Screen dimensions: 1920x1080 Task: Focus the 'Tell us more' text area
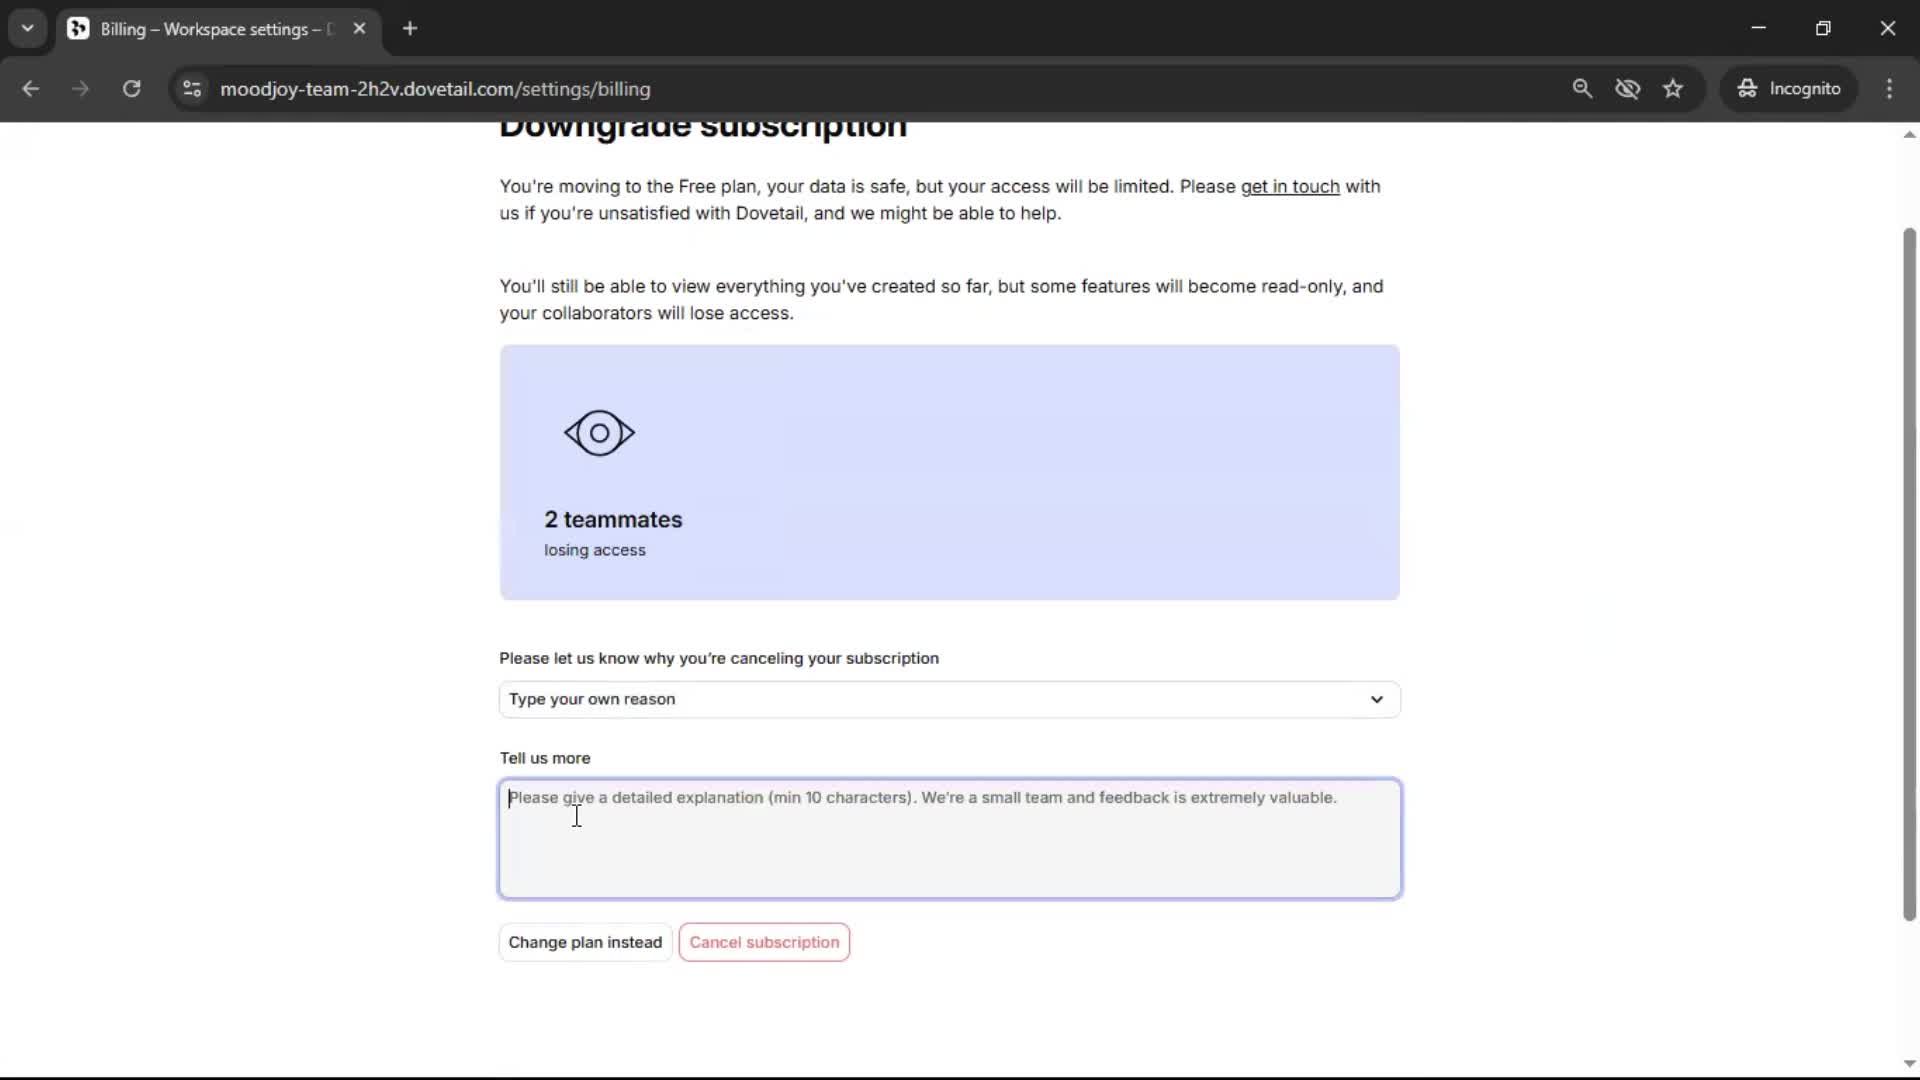tap(949, 839)
